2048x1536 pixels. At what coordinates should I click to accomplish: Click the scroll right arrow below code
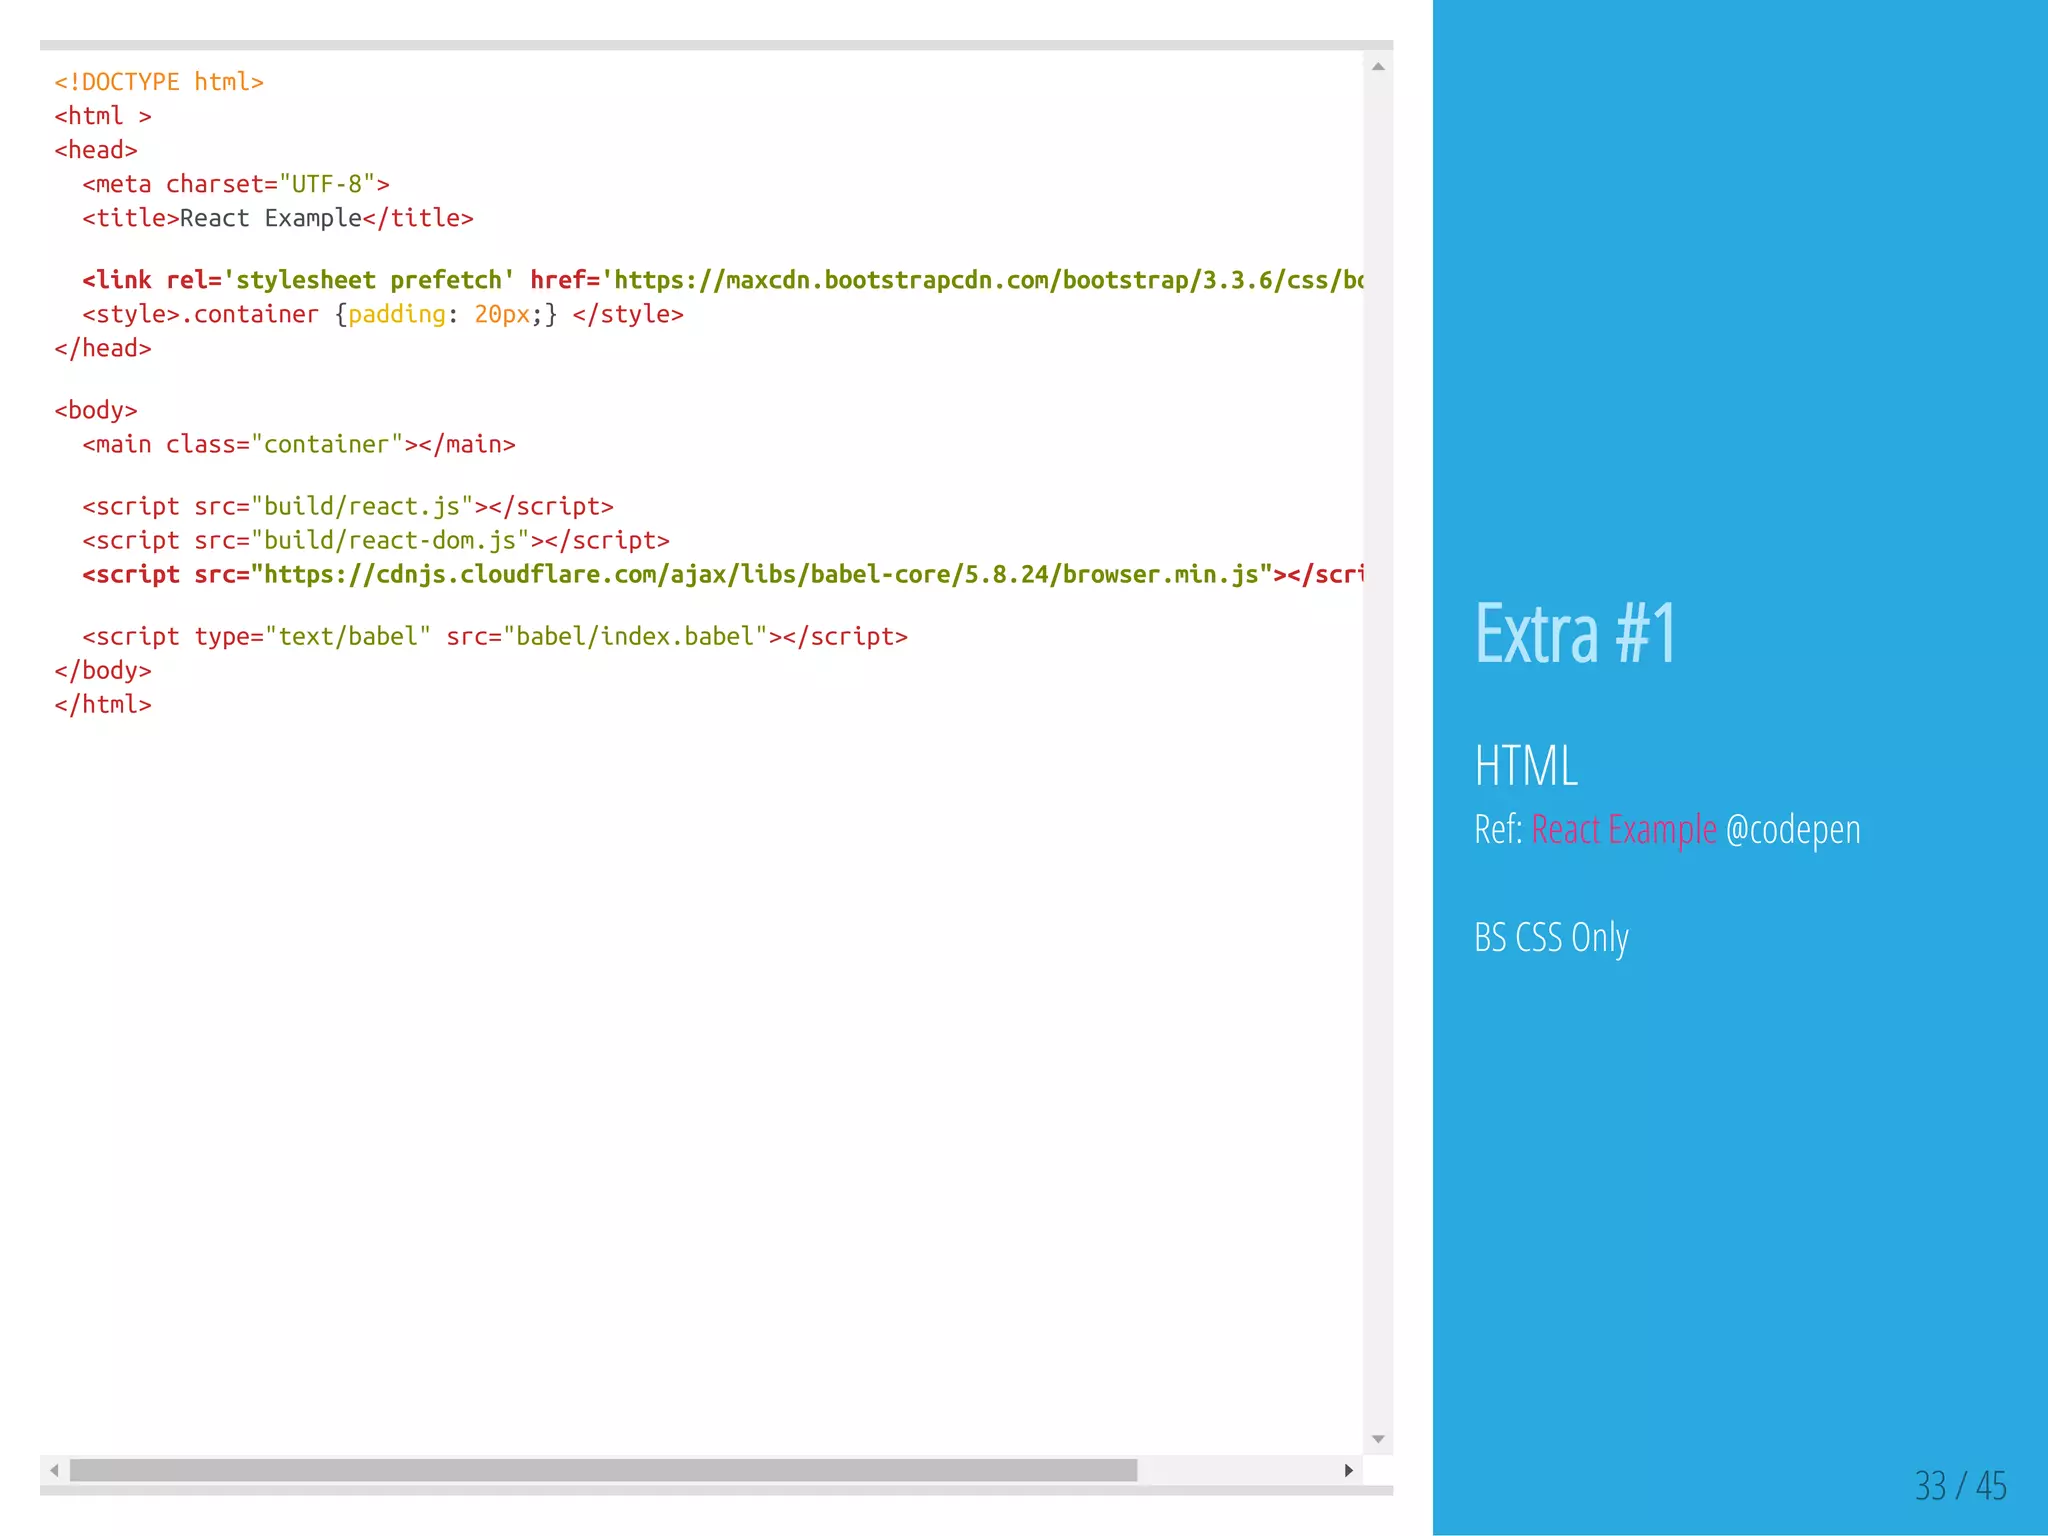tap(1349, 1470)
